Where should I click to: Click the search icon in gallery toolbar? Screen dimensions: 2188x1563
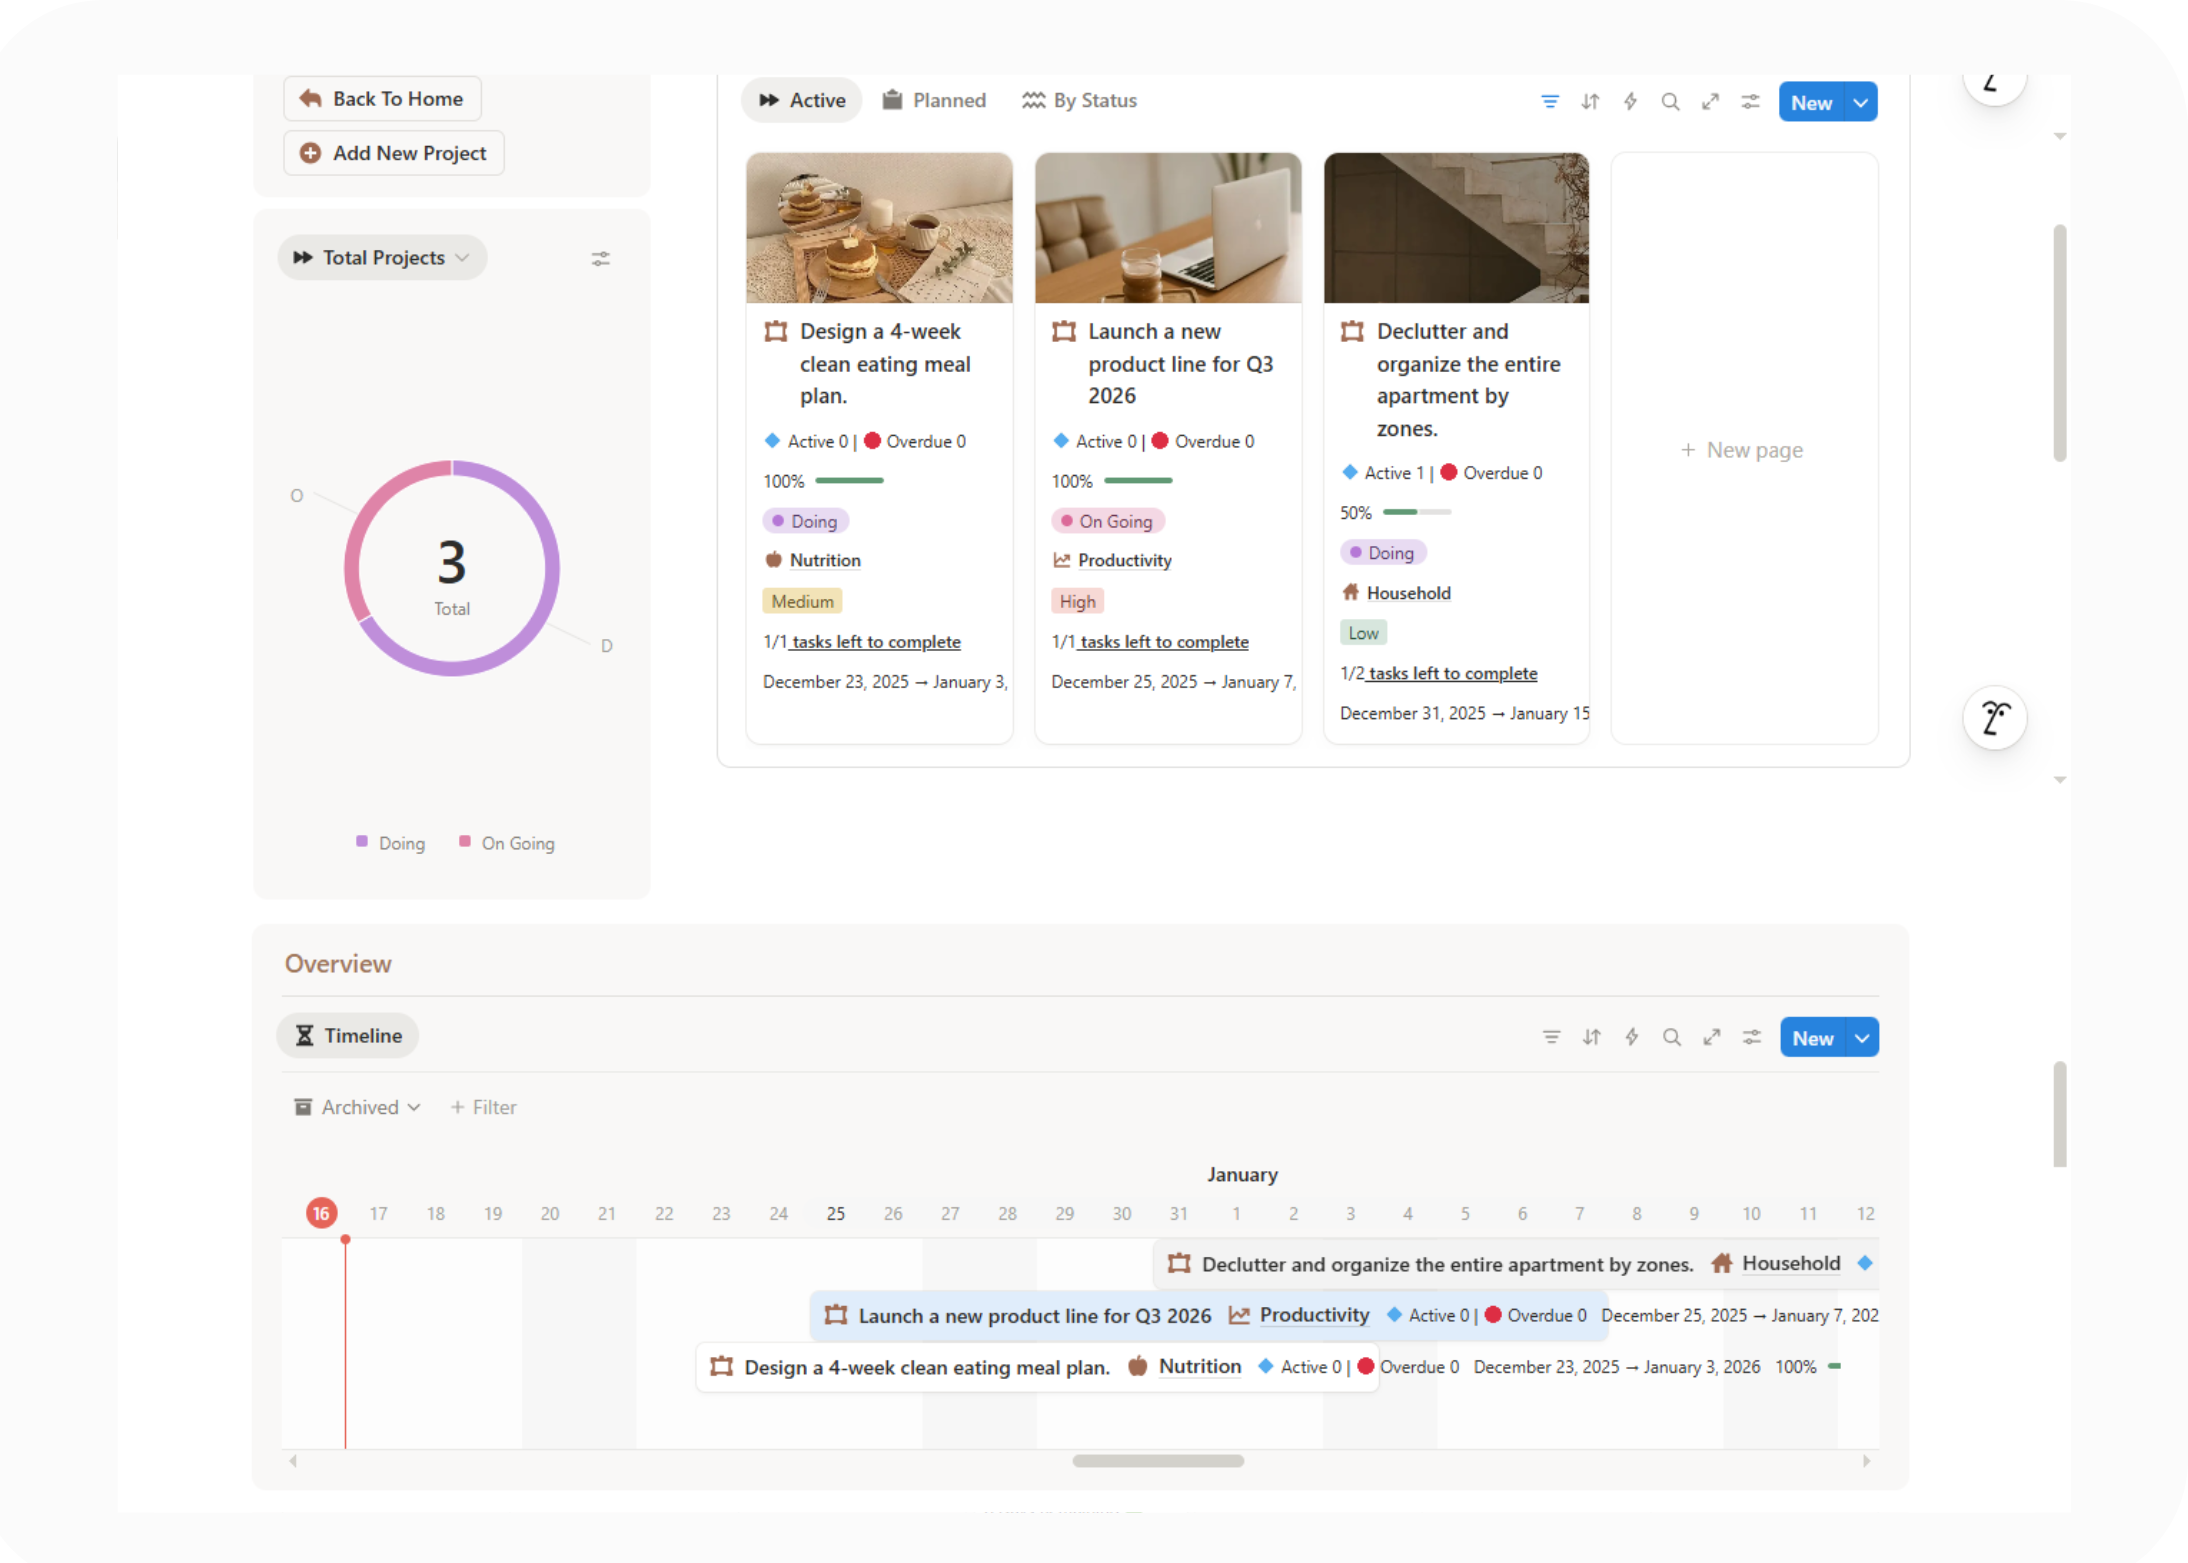click(x=1670, y=102)
